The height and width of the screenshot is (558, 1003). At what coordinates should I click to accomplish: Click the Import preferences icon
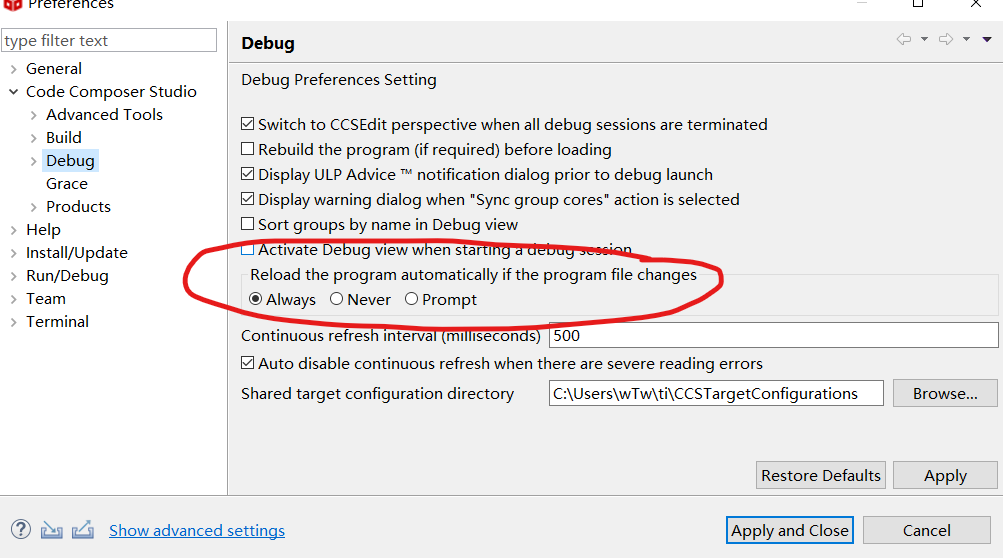point(52,530)
